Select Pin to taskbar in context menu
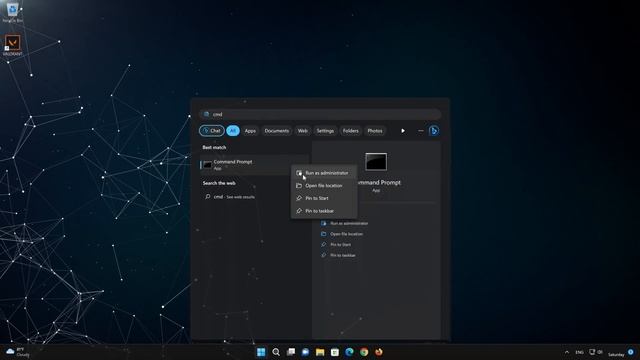 [324, 211]
